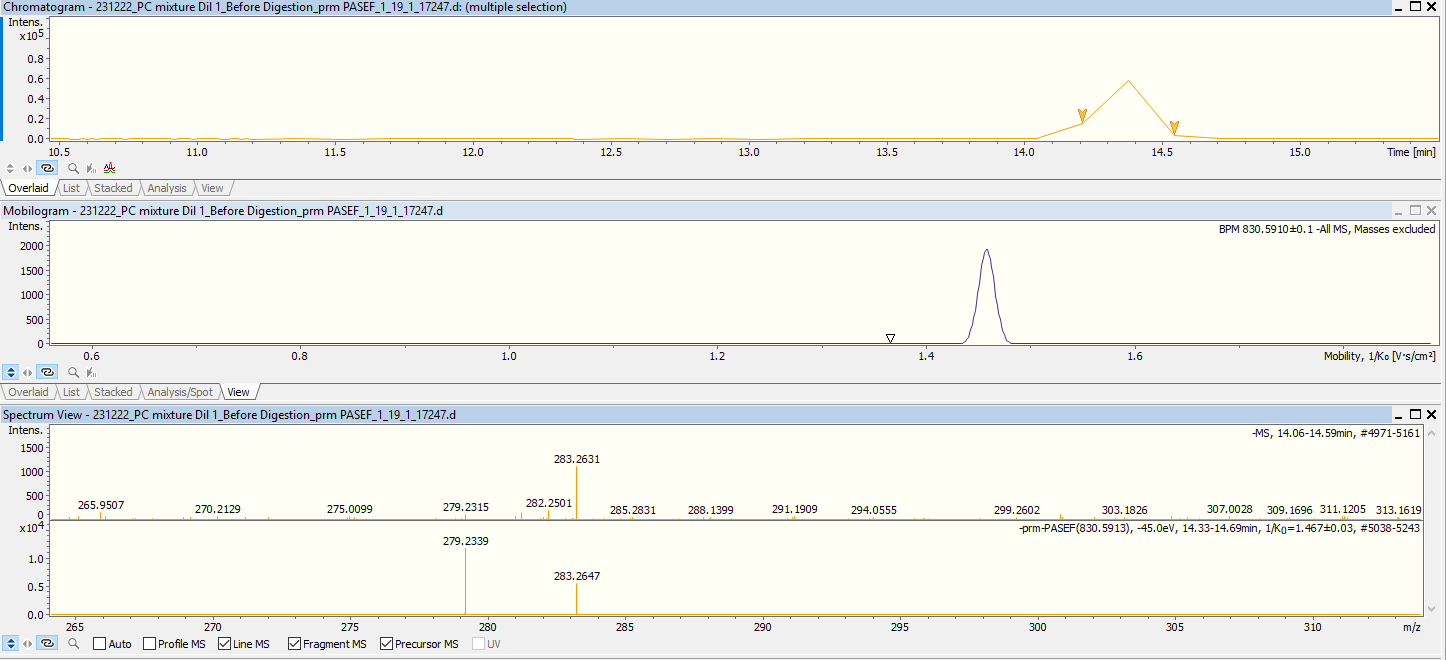This screenshot has height=660, width=1446.
Task: Click the 279.2339 peak in fragment spectrum
Action: (465, 580)
